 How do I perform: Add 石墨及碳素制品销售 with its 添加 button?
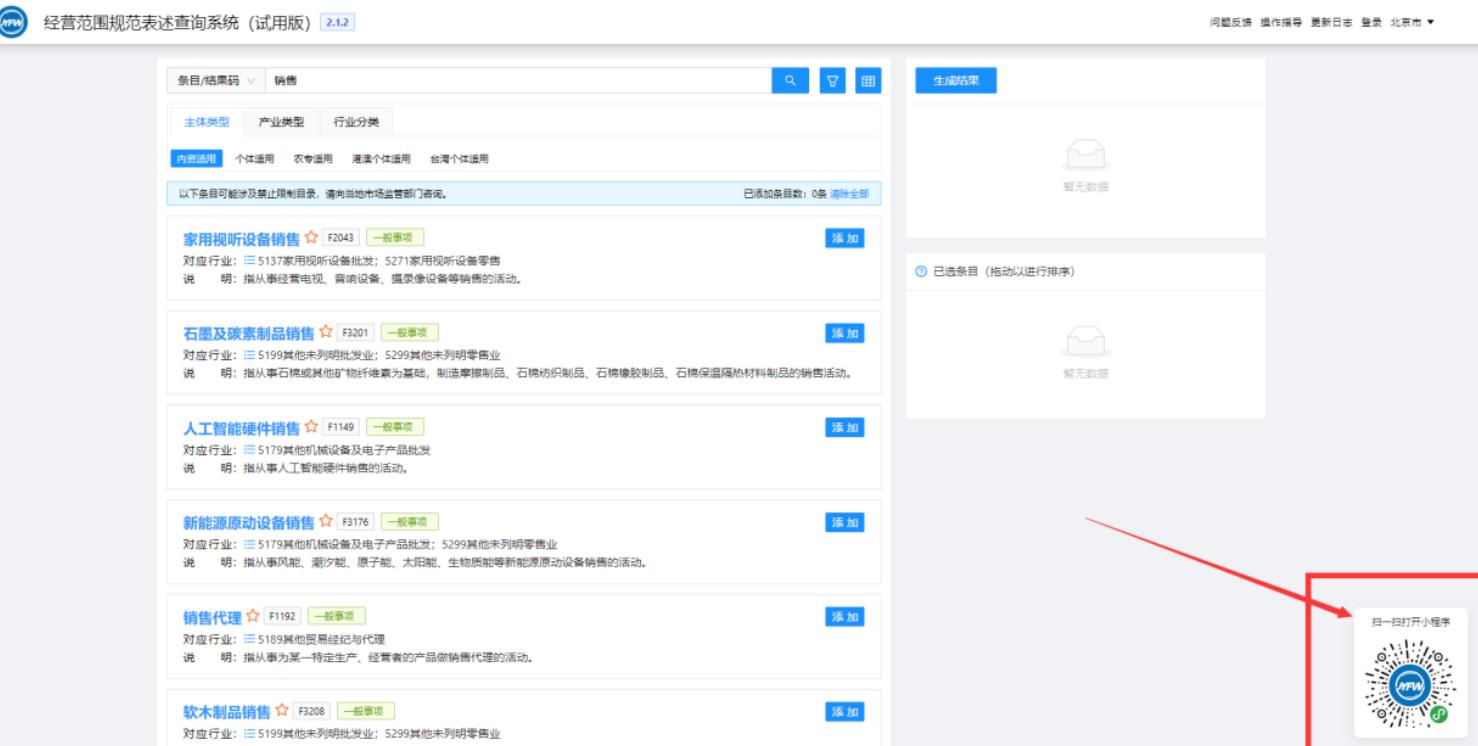[x=844, y=333]
